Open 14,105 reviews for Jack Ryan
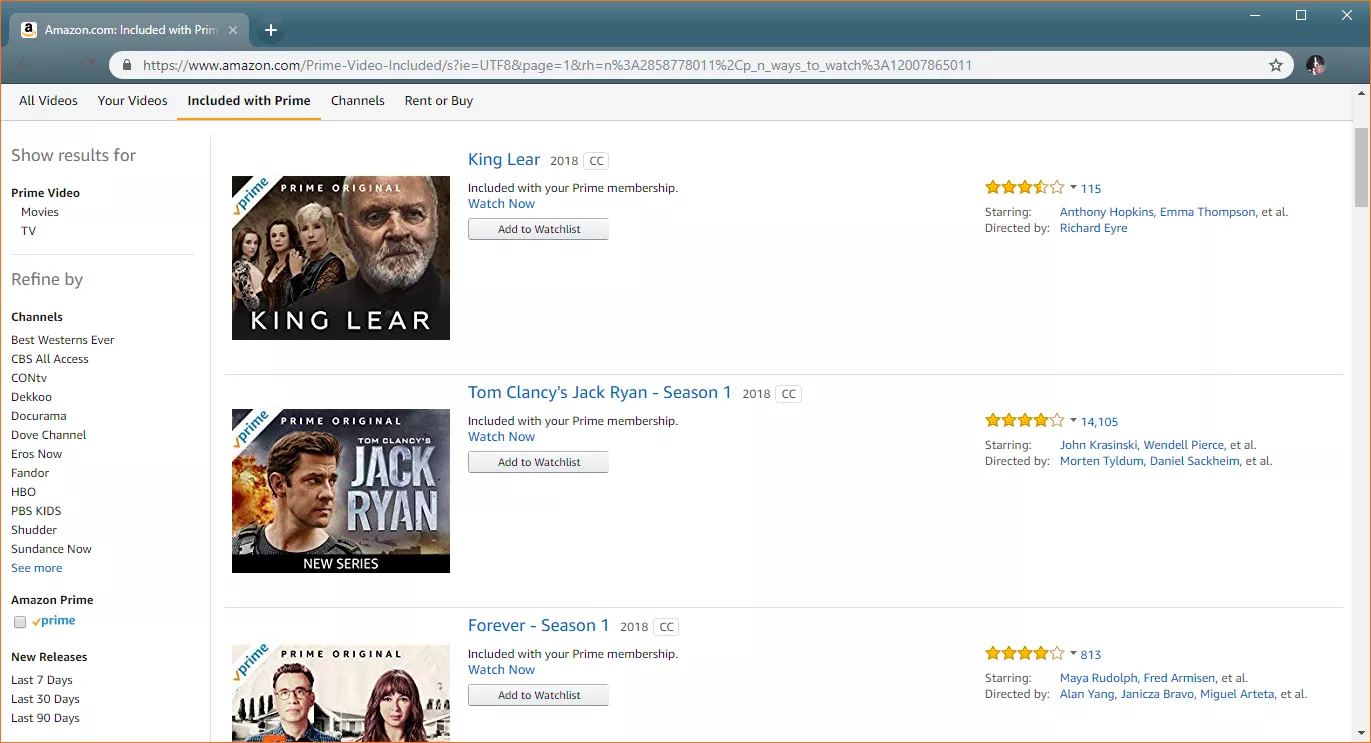Viewport: 1371px width, 743px height. (x=1100, y=421)
